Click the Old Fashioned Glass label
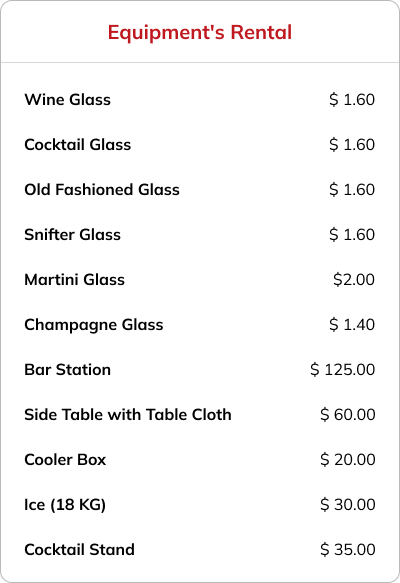The width and height of the screenshot is (400, 583). pyautogui.click(x=102, y=190)
